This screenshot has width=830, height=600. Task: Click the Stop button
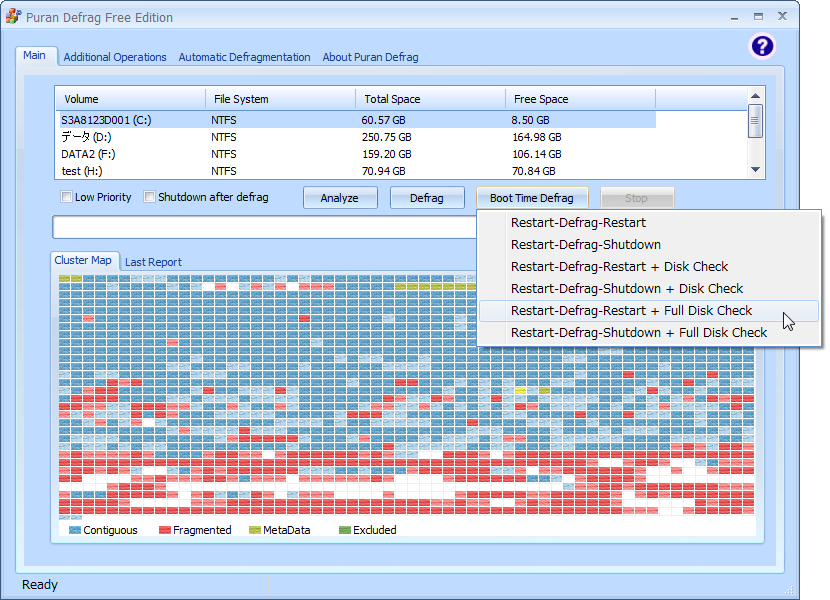coord(636,198)
